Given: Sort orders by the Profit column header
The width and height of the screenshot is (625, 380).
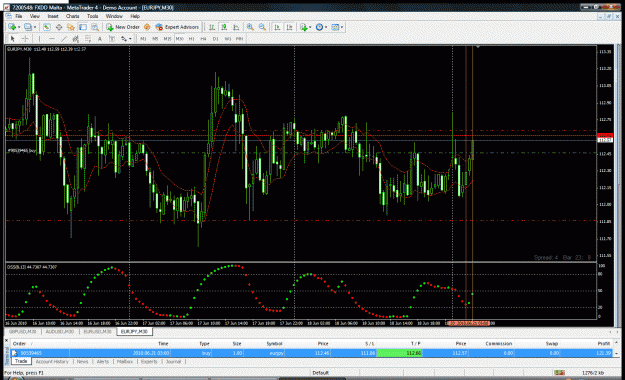Looking at the screenshot, I should coord(603,343).
